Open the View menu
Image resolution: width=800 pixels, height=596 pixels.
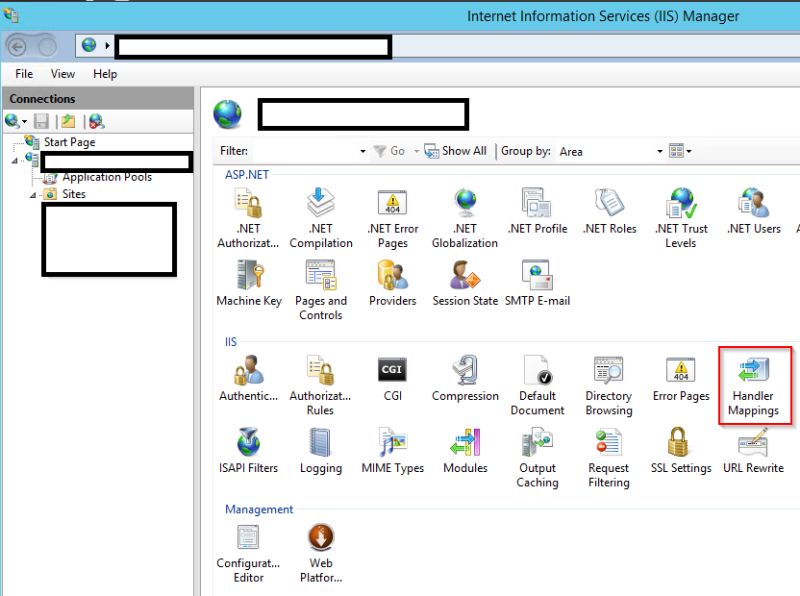(62, 73)
